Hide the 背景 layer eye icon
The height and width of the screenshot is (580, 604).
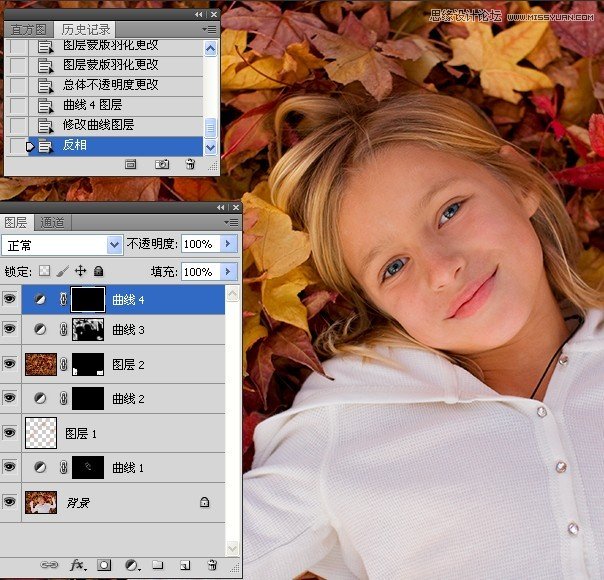[10, 501]
